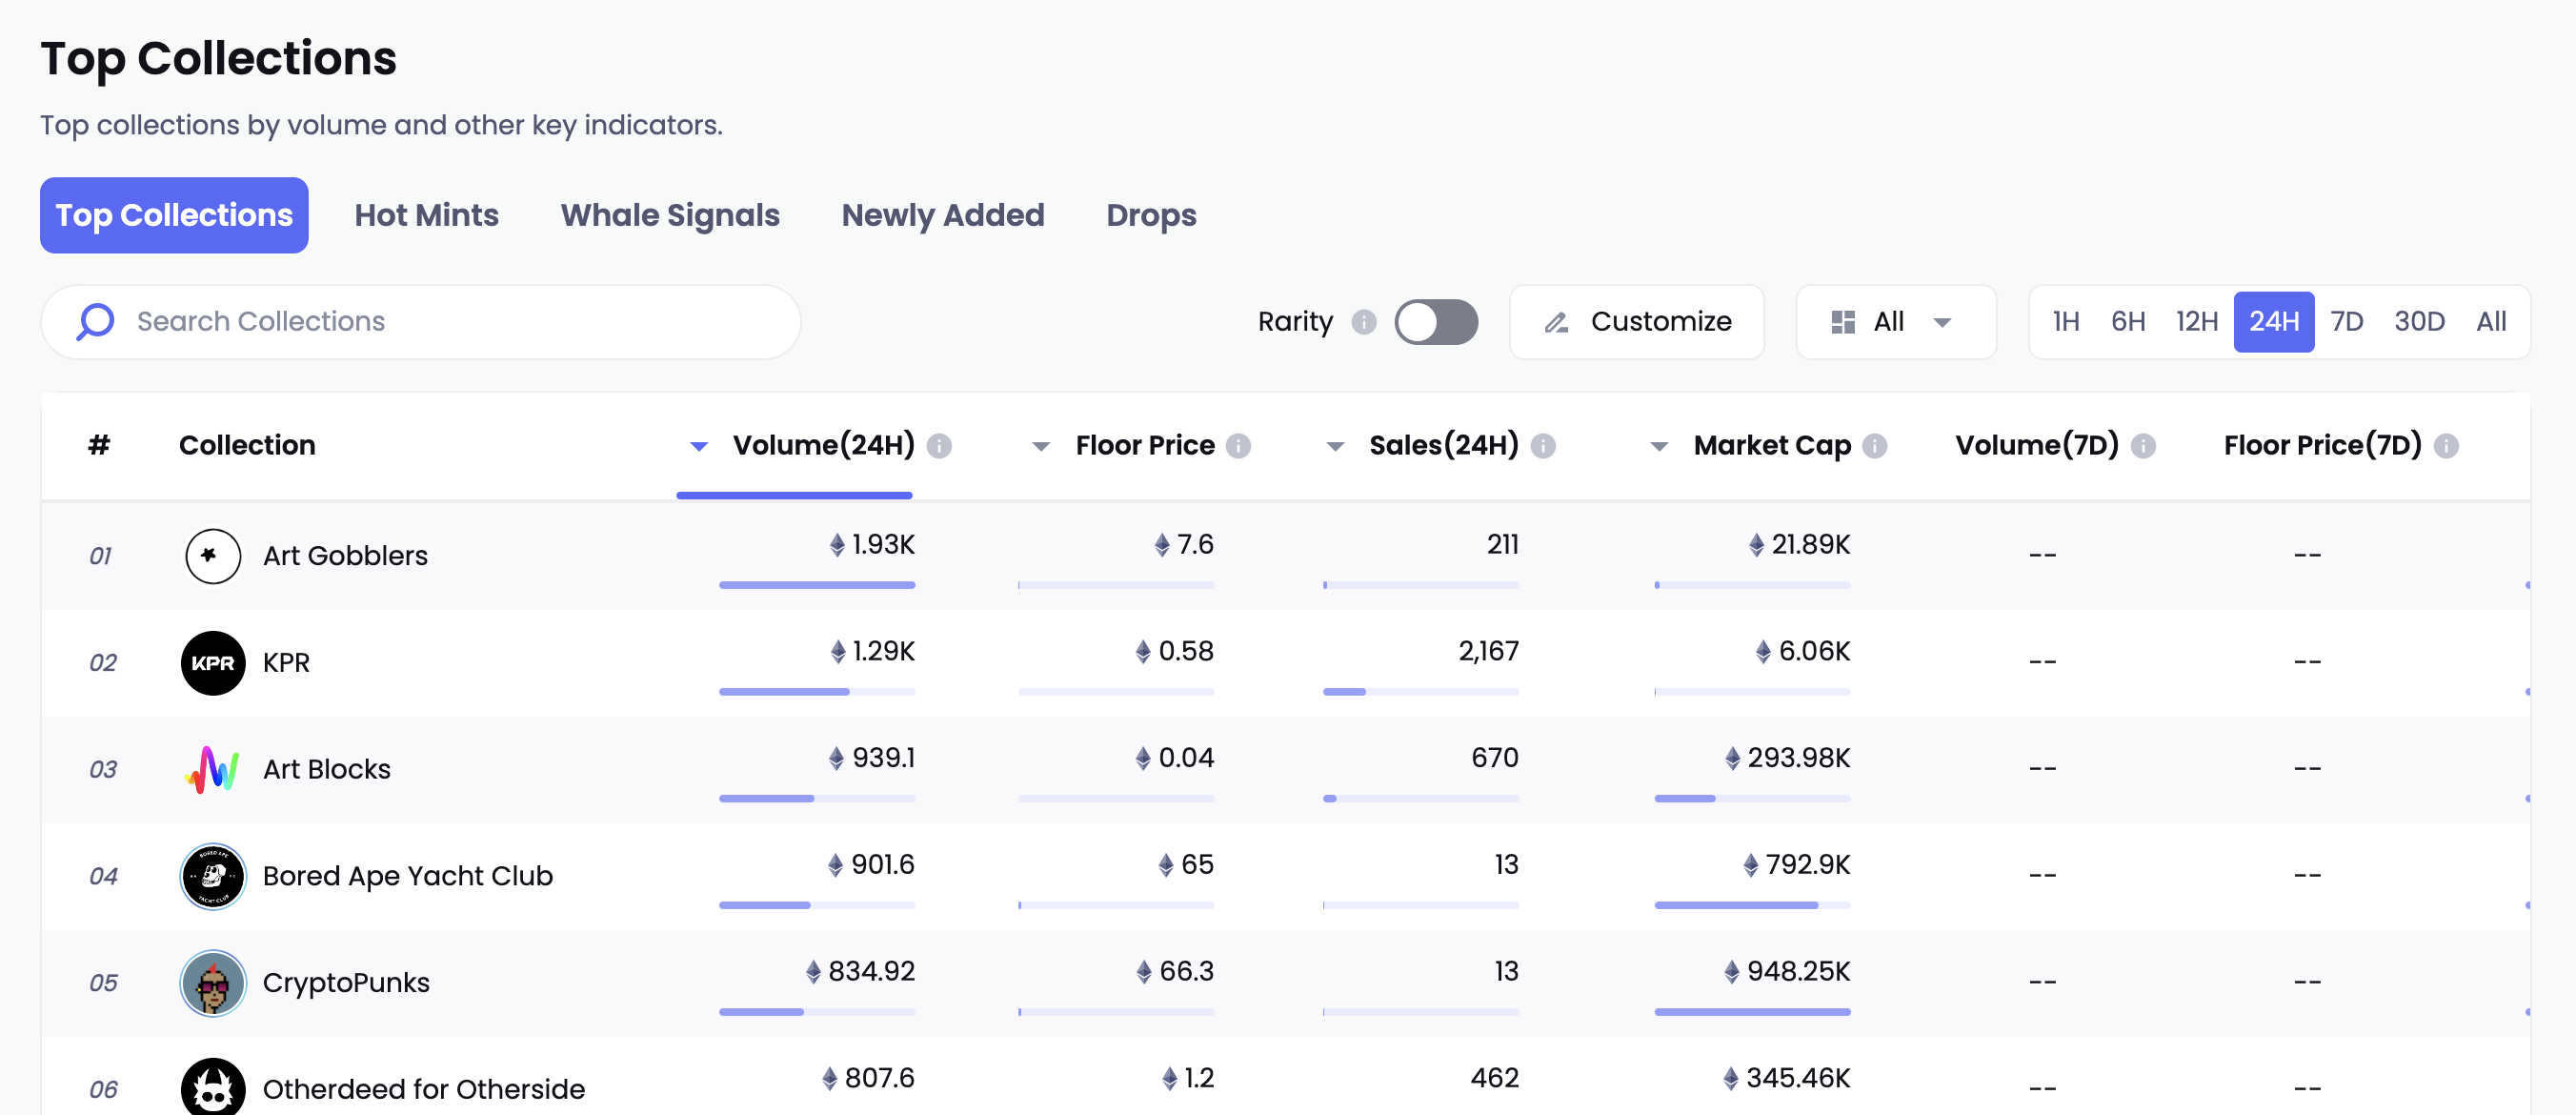Select the 1H time range
2576x1115 pixels.
pyautogui.click(x=2065, y=322)
